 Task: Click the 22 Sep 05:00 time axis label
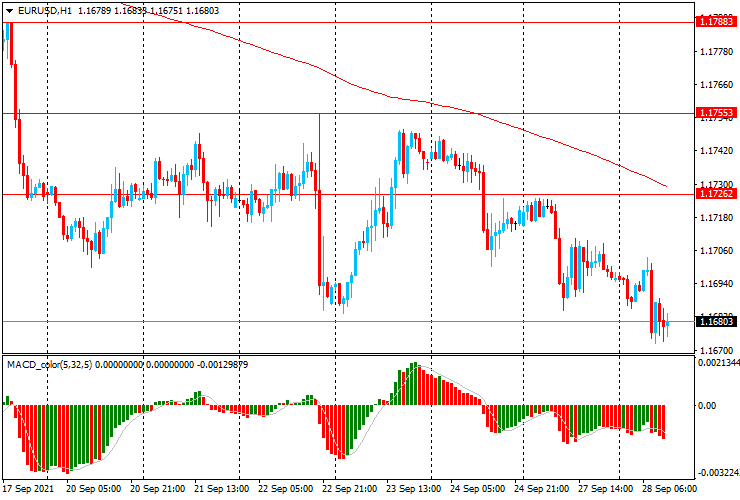click(286, 488)
